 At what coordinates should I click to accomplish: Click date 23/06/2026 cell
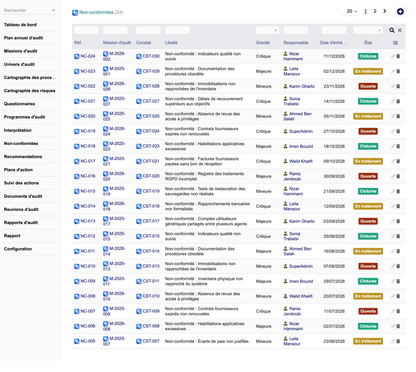pyautogui.click(x=334, y=341)
